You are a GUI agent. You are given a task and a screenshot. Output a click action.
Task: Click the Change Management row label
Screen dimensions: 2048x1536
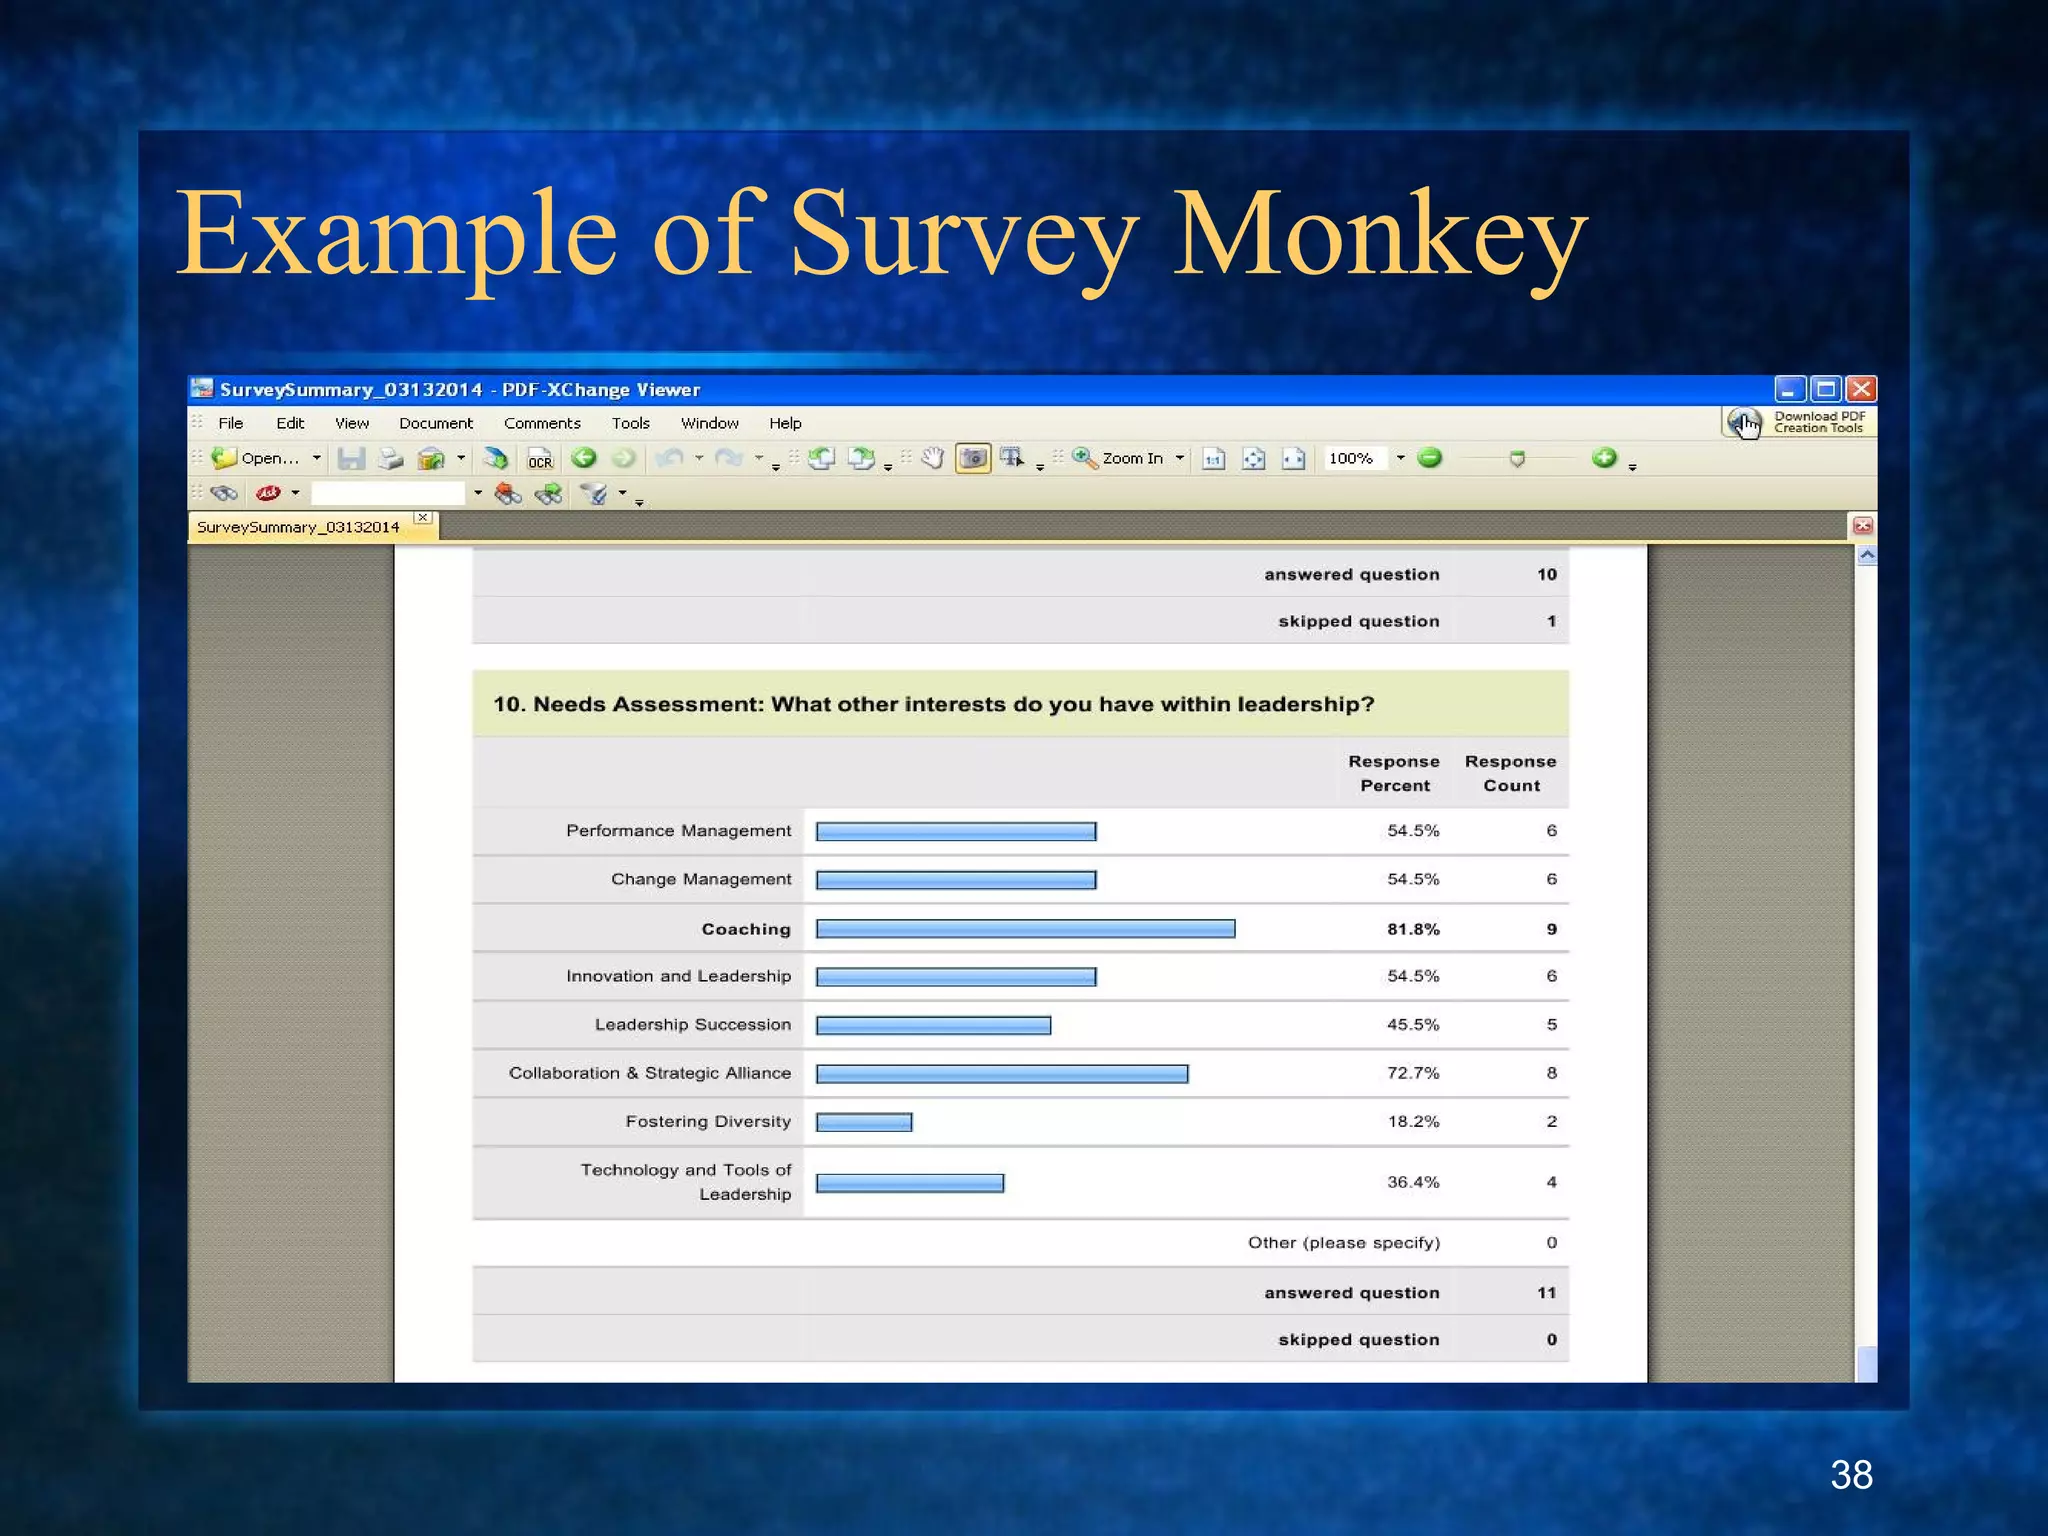[701, 879]
